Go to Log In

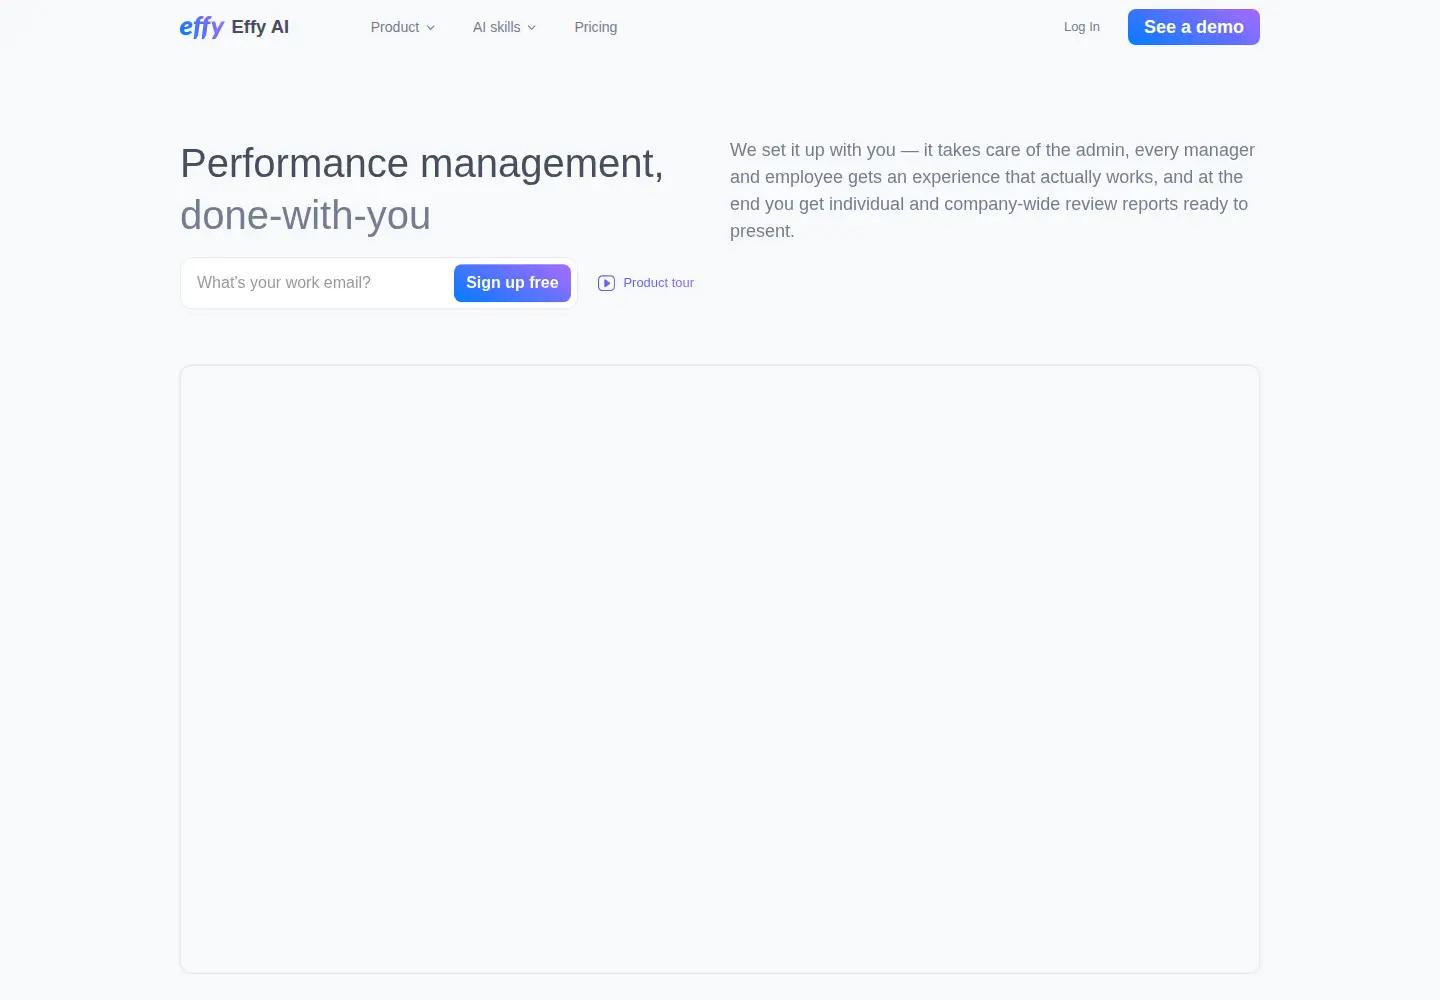pos(1082,27)
